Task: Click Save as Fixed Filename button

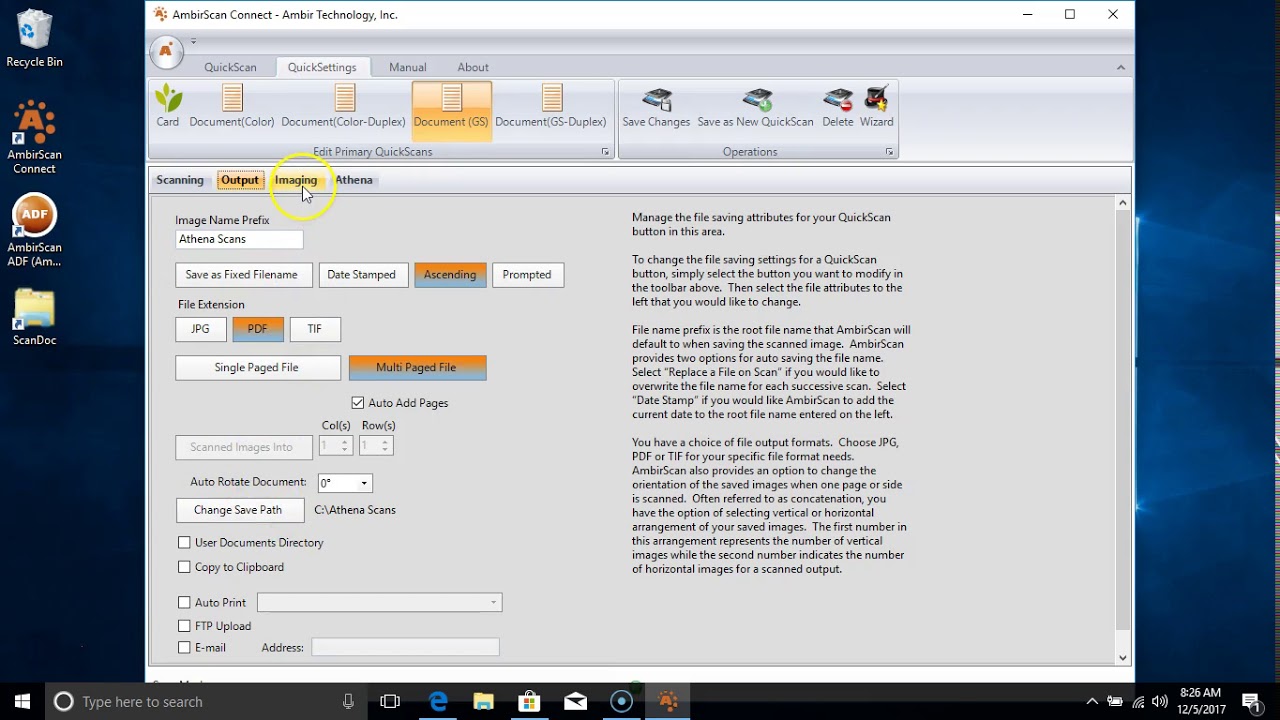Action: pos(242,275)
